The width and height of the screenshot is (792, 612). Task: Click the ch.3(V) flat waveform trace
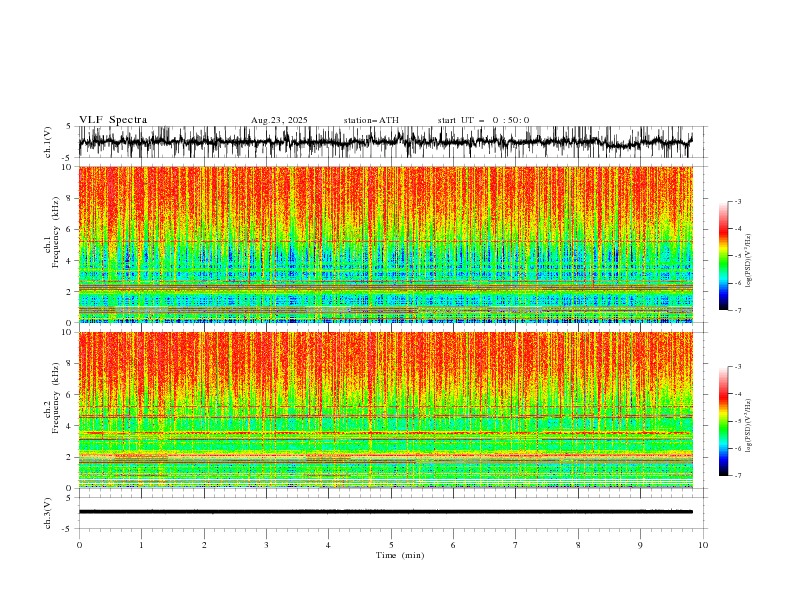385,512
